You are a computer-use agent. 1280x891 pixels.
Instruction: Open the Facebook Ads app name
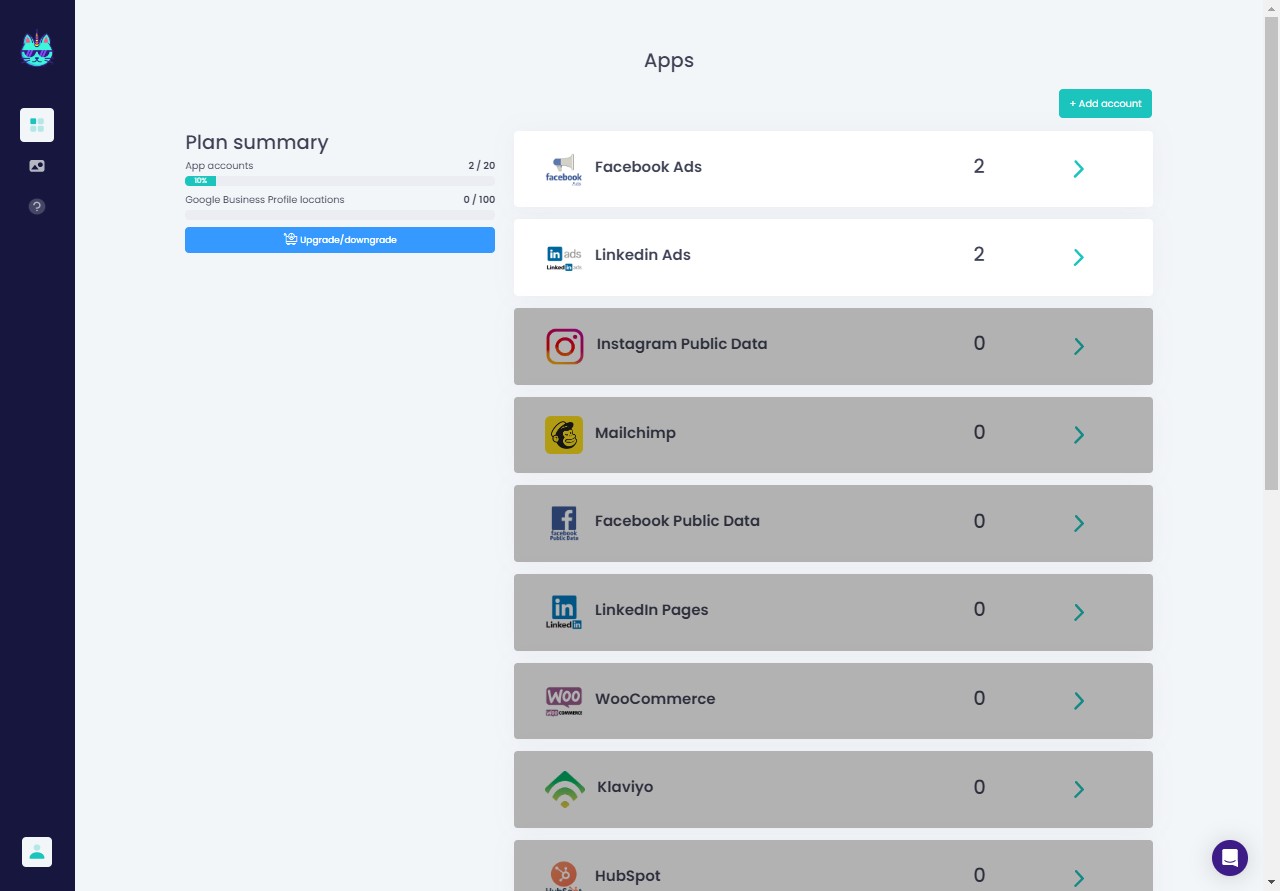pos(648,167)
